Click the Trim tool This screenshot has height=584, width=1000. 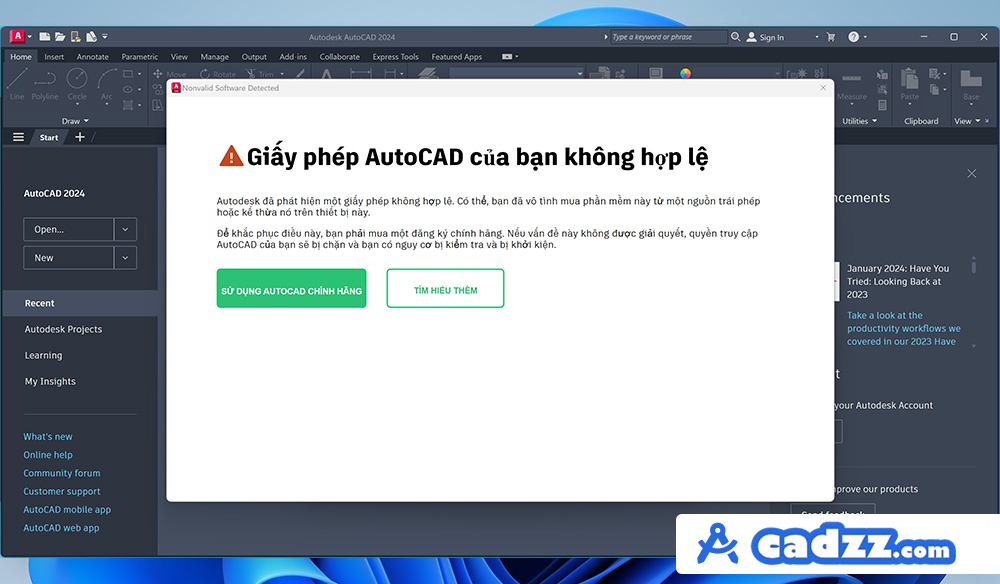click(x=260, y=74)
